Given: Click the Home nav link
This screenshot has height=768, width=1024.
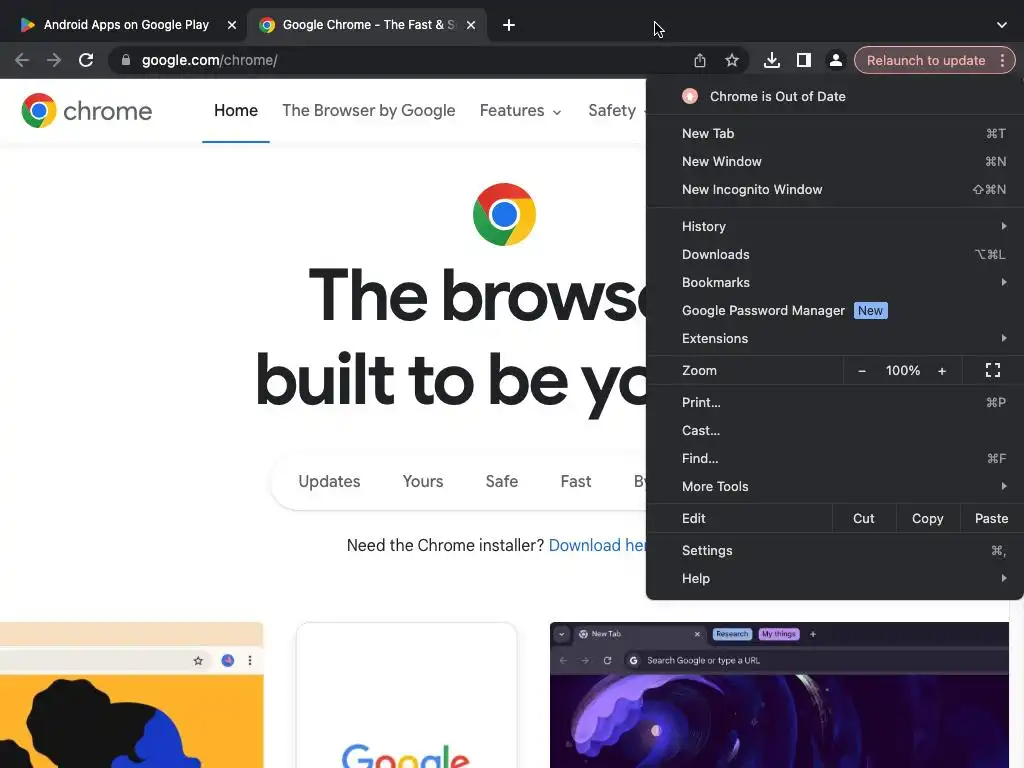Looking at the screenshot, I should point(236,110).
